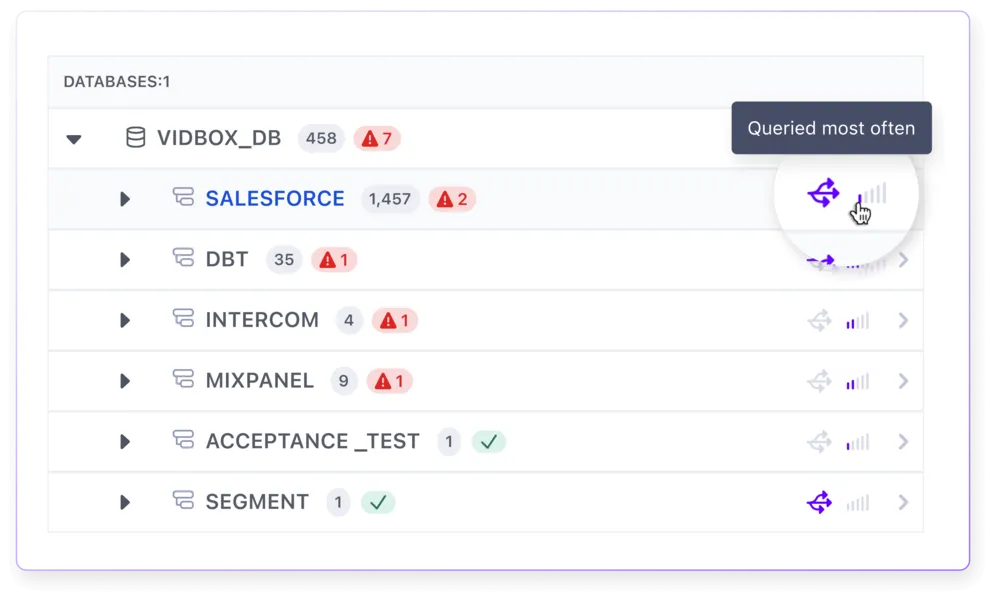994x600 pixels.
Task: Click the query frequency bars for INTERCOM
Action: [857, 320]
